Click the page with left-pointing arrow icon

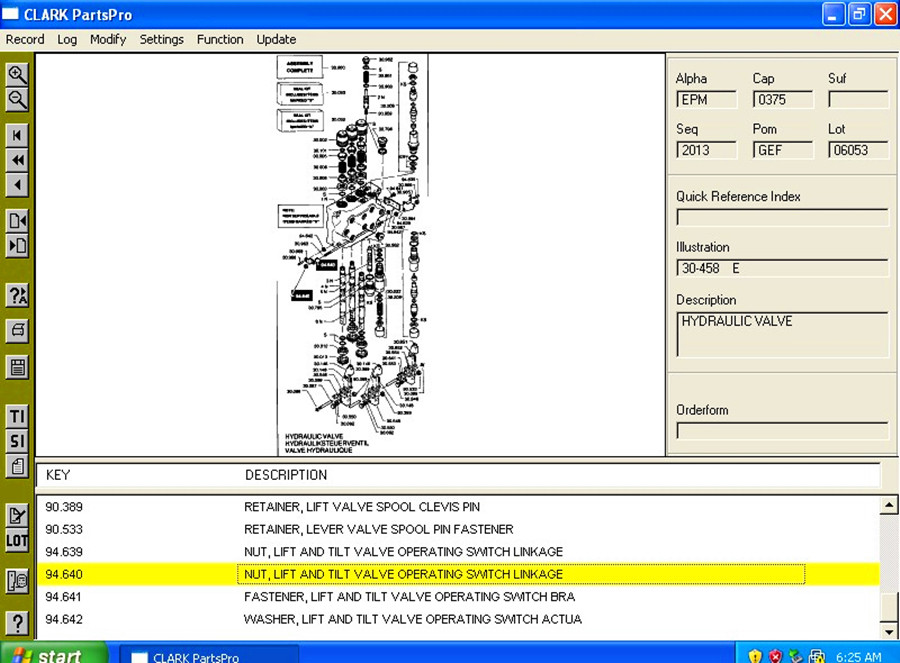pyautogui.click(x=17, y=220)
